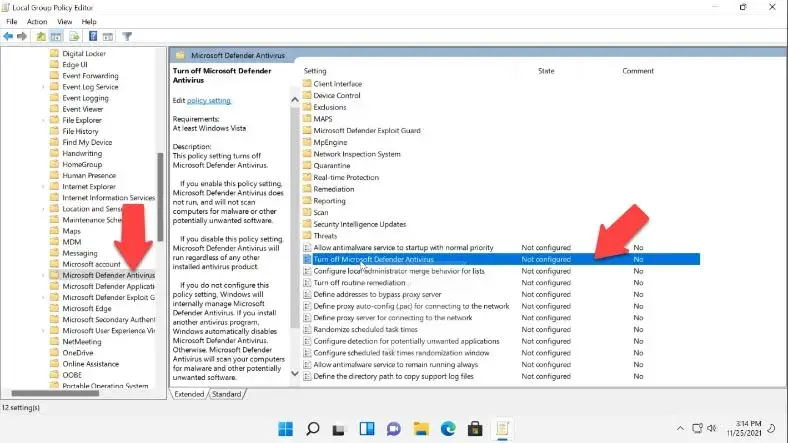This screenshot has width=788, height=443.
Task: Select OneDrive in the tree
Action: [x=78, y=353]
